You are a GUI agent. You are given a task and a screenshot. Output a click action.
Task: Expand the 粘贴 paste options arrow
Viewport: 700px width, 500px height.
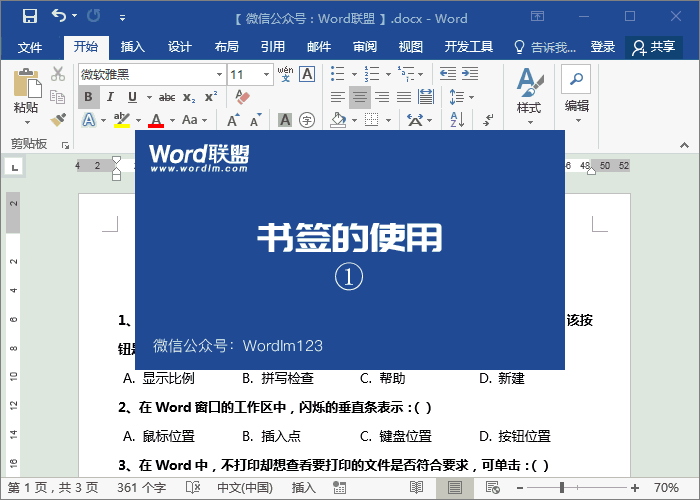click(27, 122)
